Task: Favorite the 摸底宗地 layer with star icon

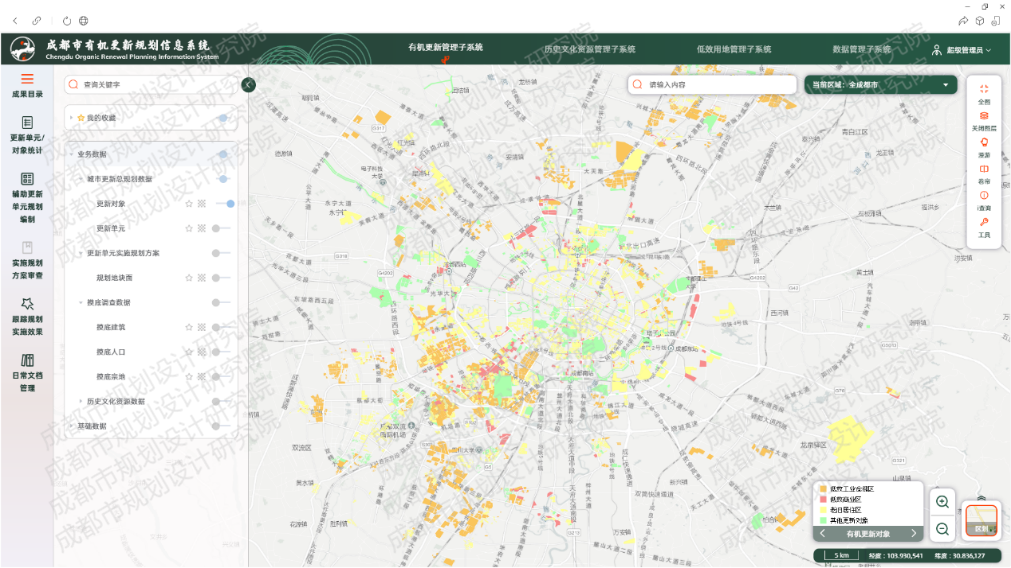Action: tap(189, 377)
